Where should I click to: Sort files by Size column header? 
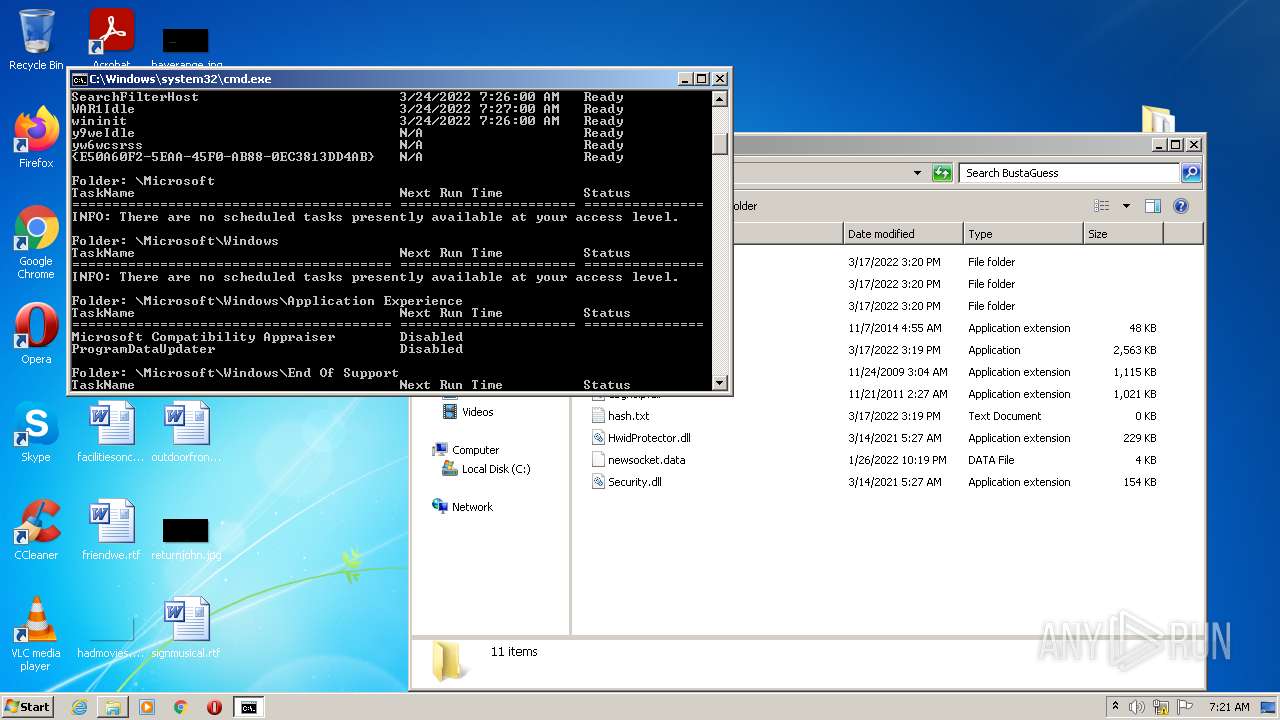point(1123,234)
